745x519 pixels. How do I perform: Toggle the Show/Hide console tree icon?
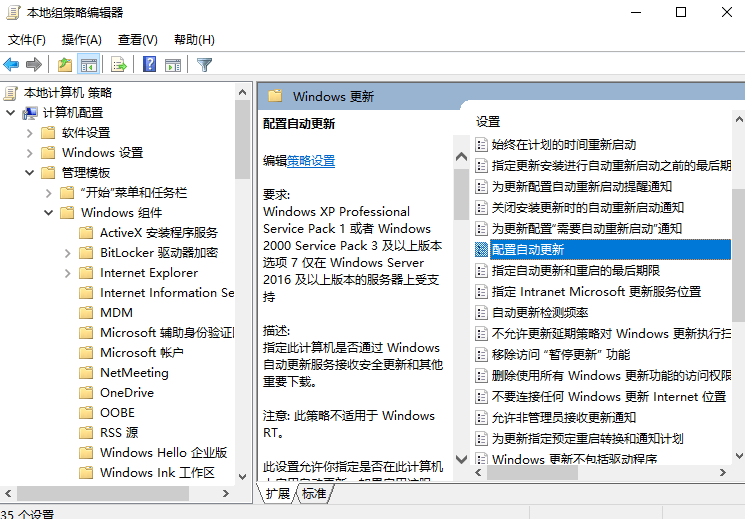tap(88, 64)
